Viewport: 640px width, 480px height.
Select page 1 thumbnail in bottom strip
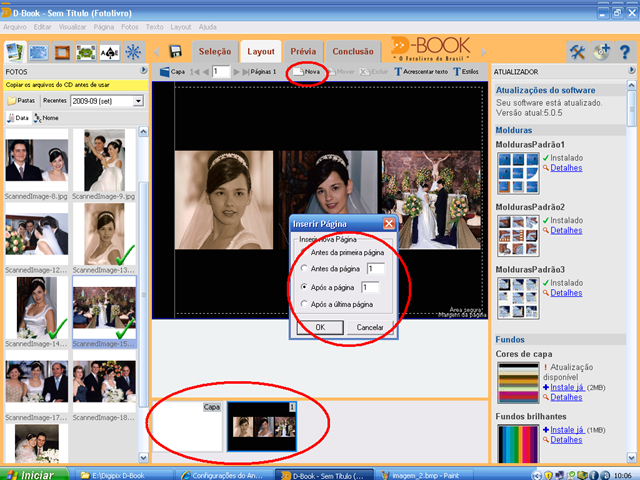[x=262, y=427]
